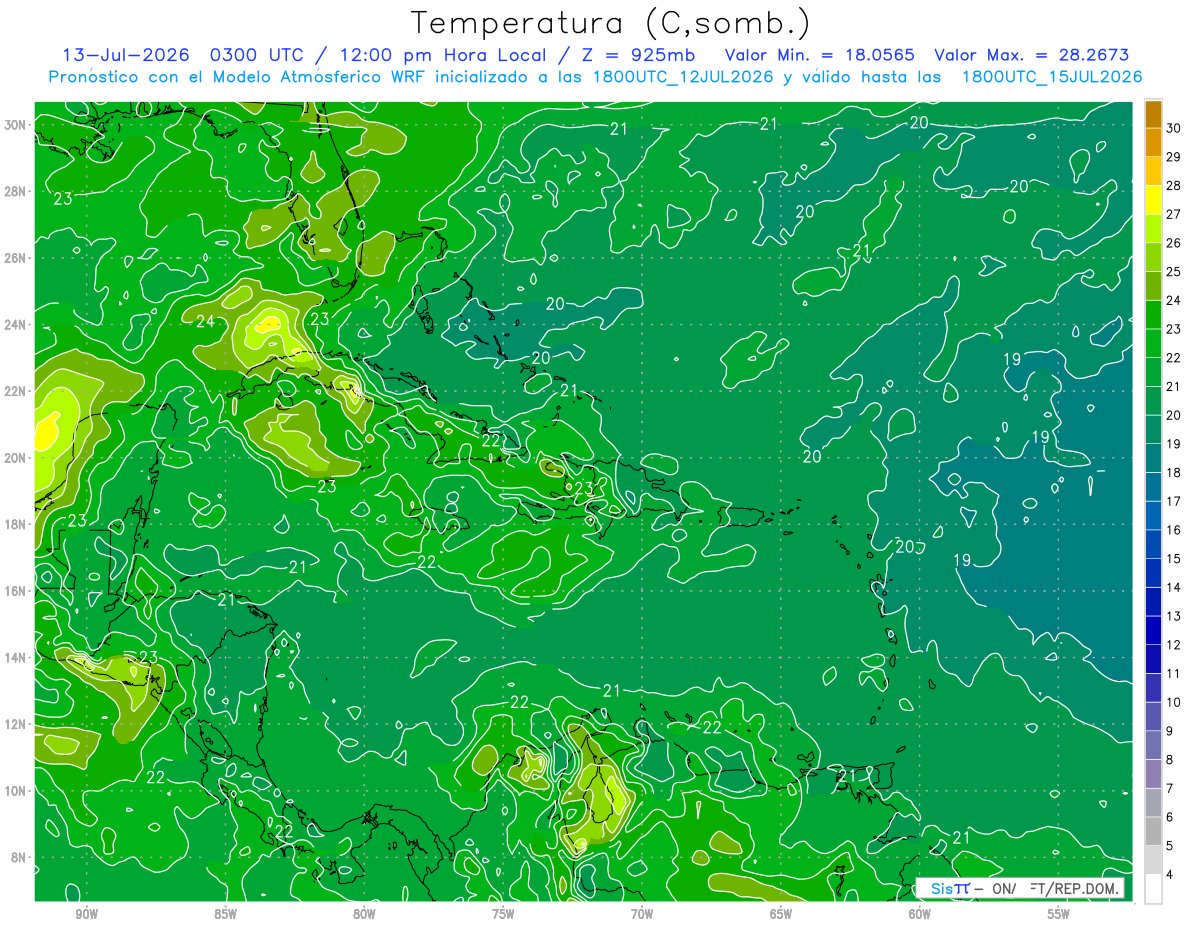
Task: Click the latitude label "12N"
Action: tap(16, 724)
